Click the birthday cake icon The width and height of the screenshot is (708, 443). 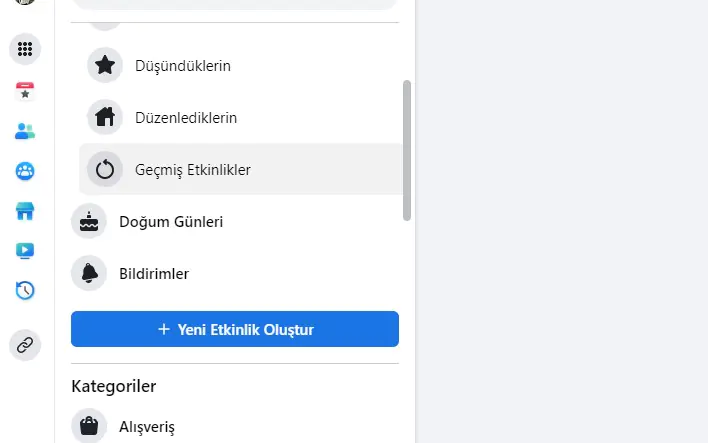89,221
